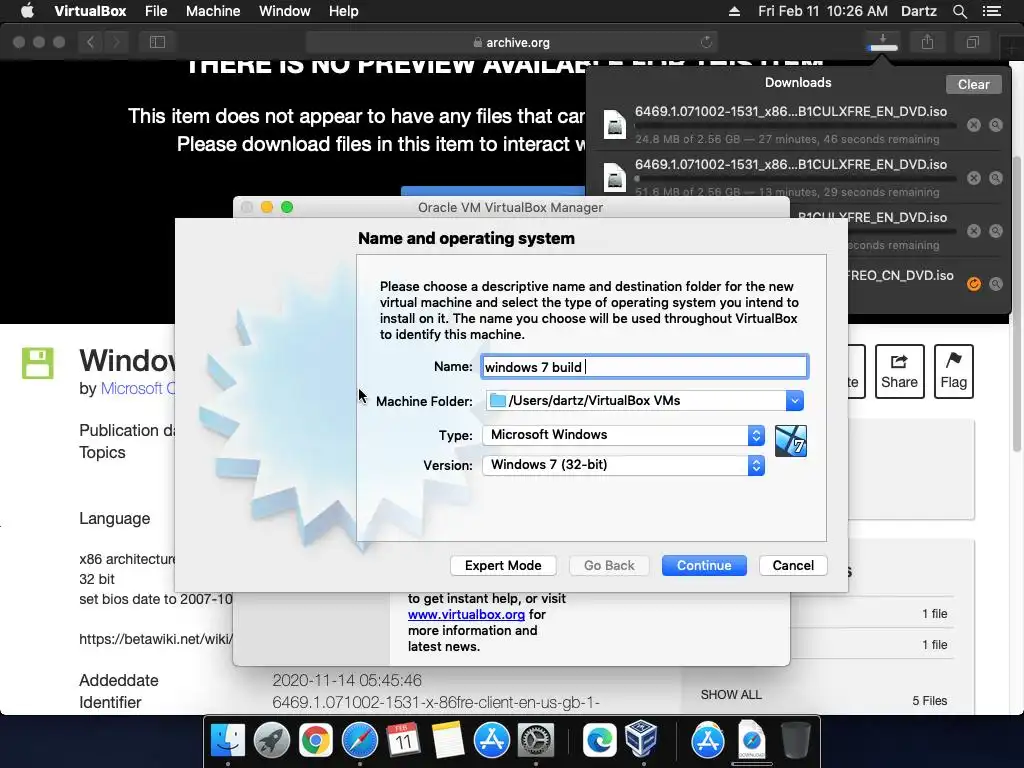Resume the CN_DVD.iso download
Screen dimensions: 1024x768
[x=974, y=283]
